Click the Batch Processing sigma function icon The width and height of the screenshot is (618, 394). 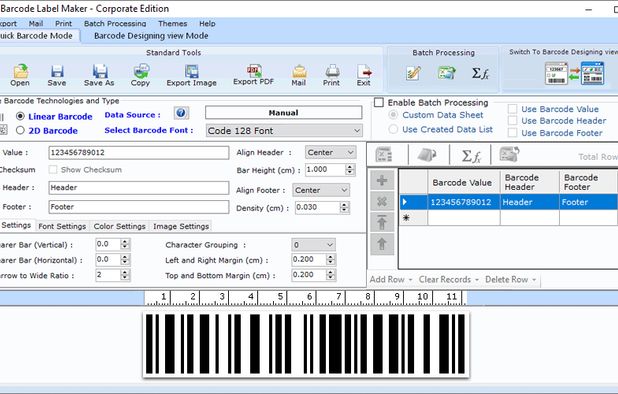click(x=480, y=73)
